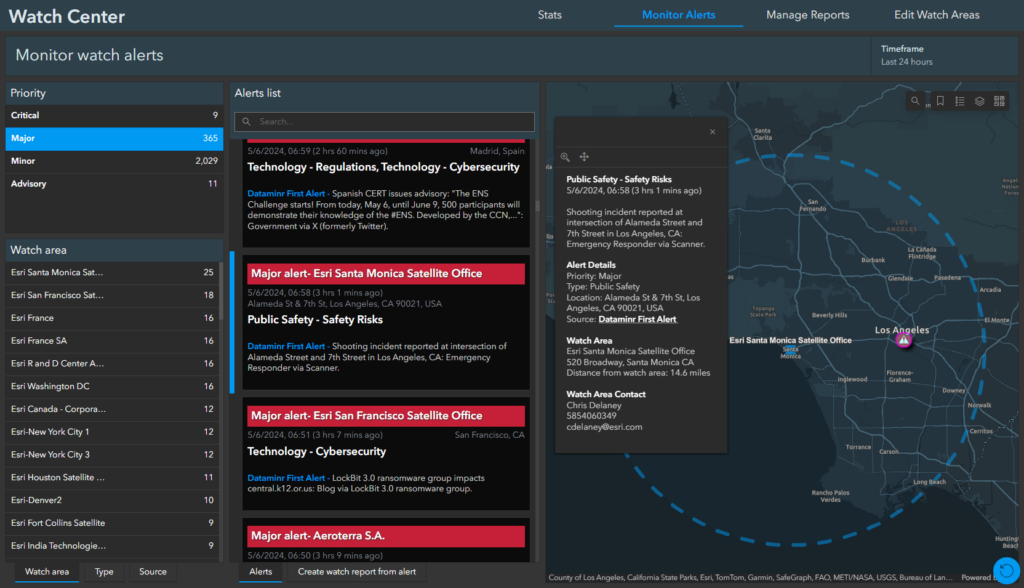Switch to the Source bottom tab
The width and height of the screenshot is (1024, 588).
pyautogui.click(x=153, y=572)
